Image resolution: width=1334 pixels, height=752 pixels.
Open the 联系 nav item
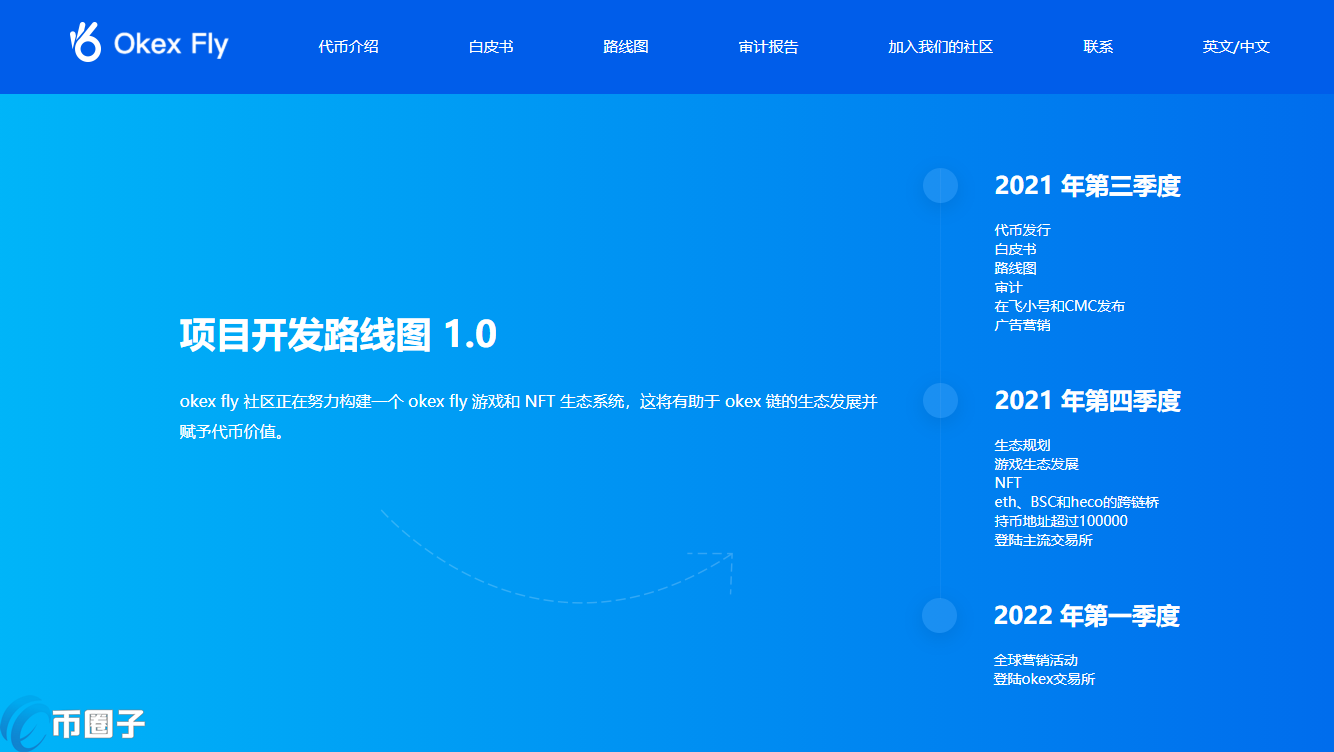pyautogui.click(x=1098, y=47)
